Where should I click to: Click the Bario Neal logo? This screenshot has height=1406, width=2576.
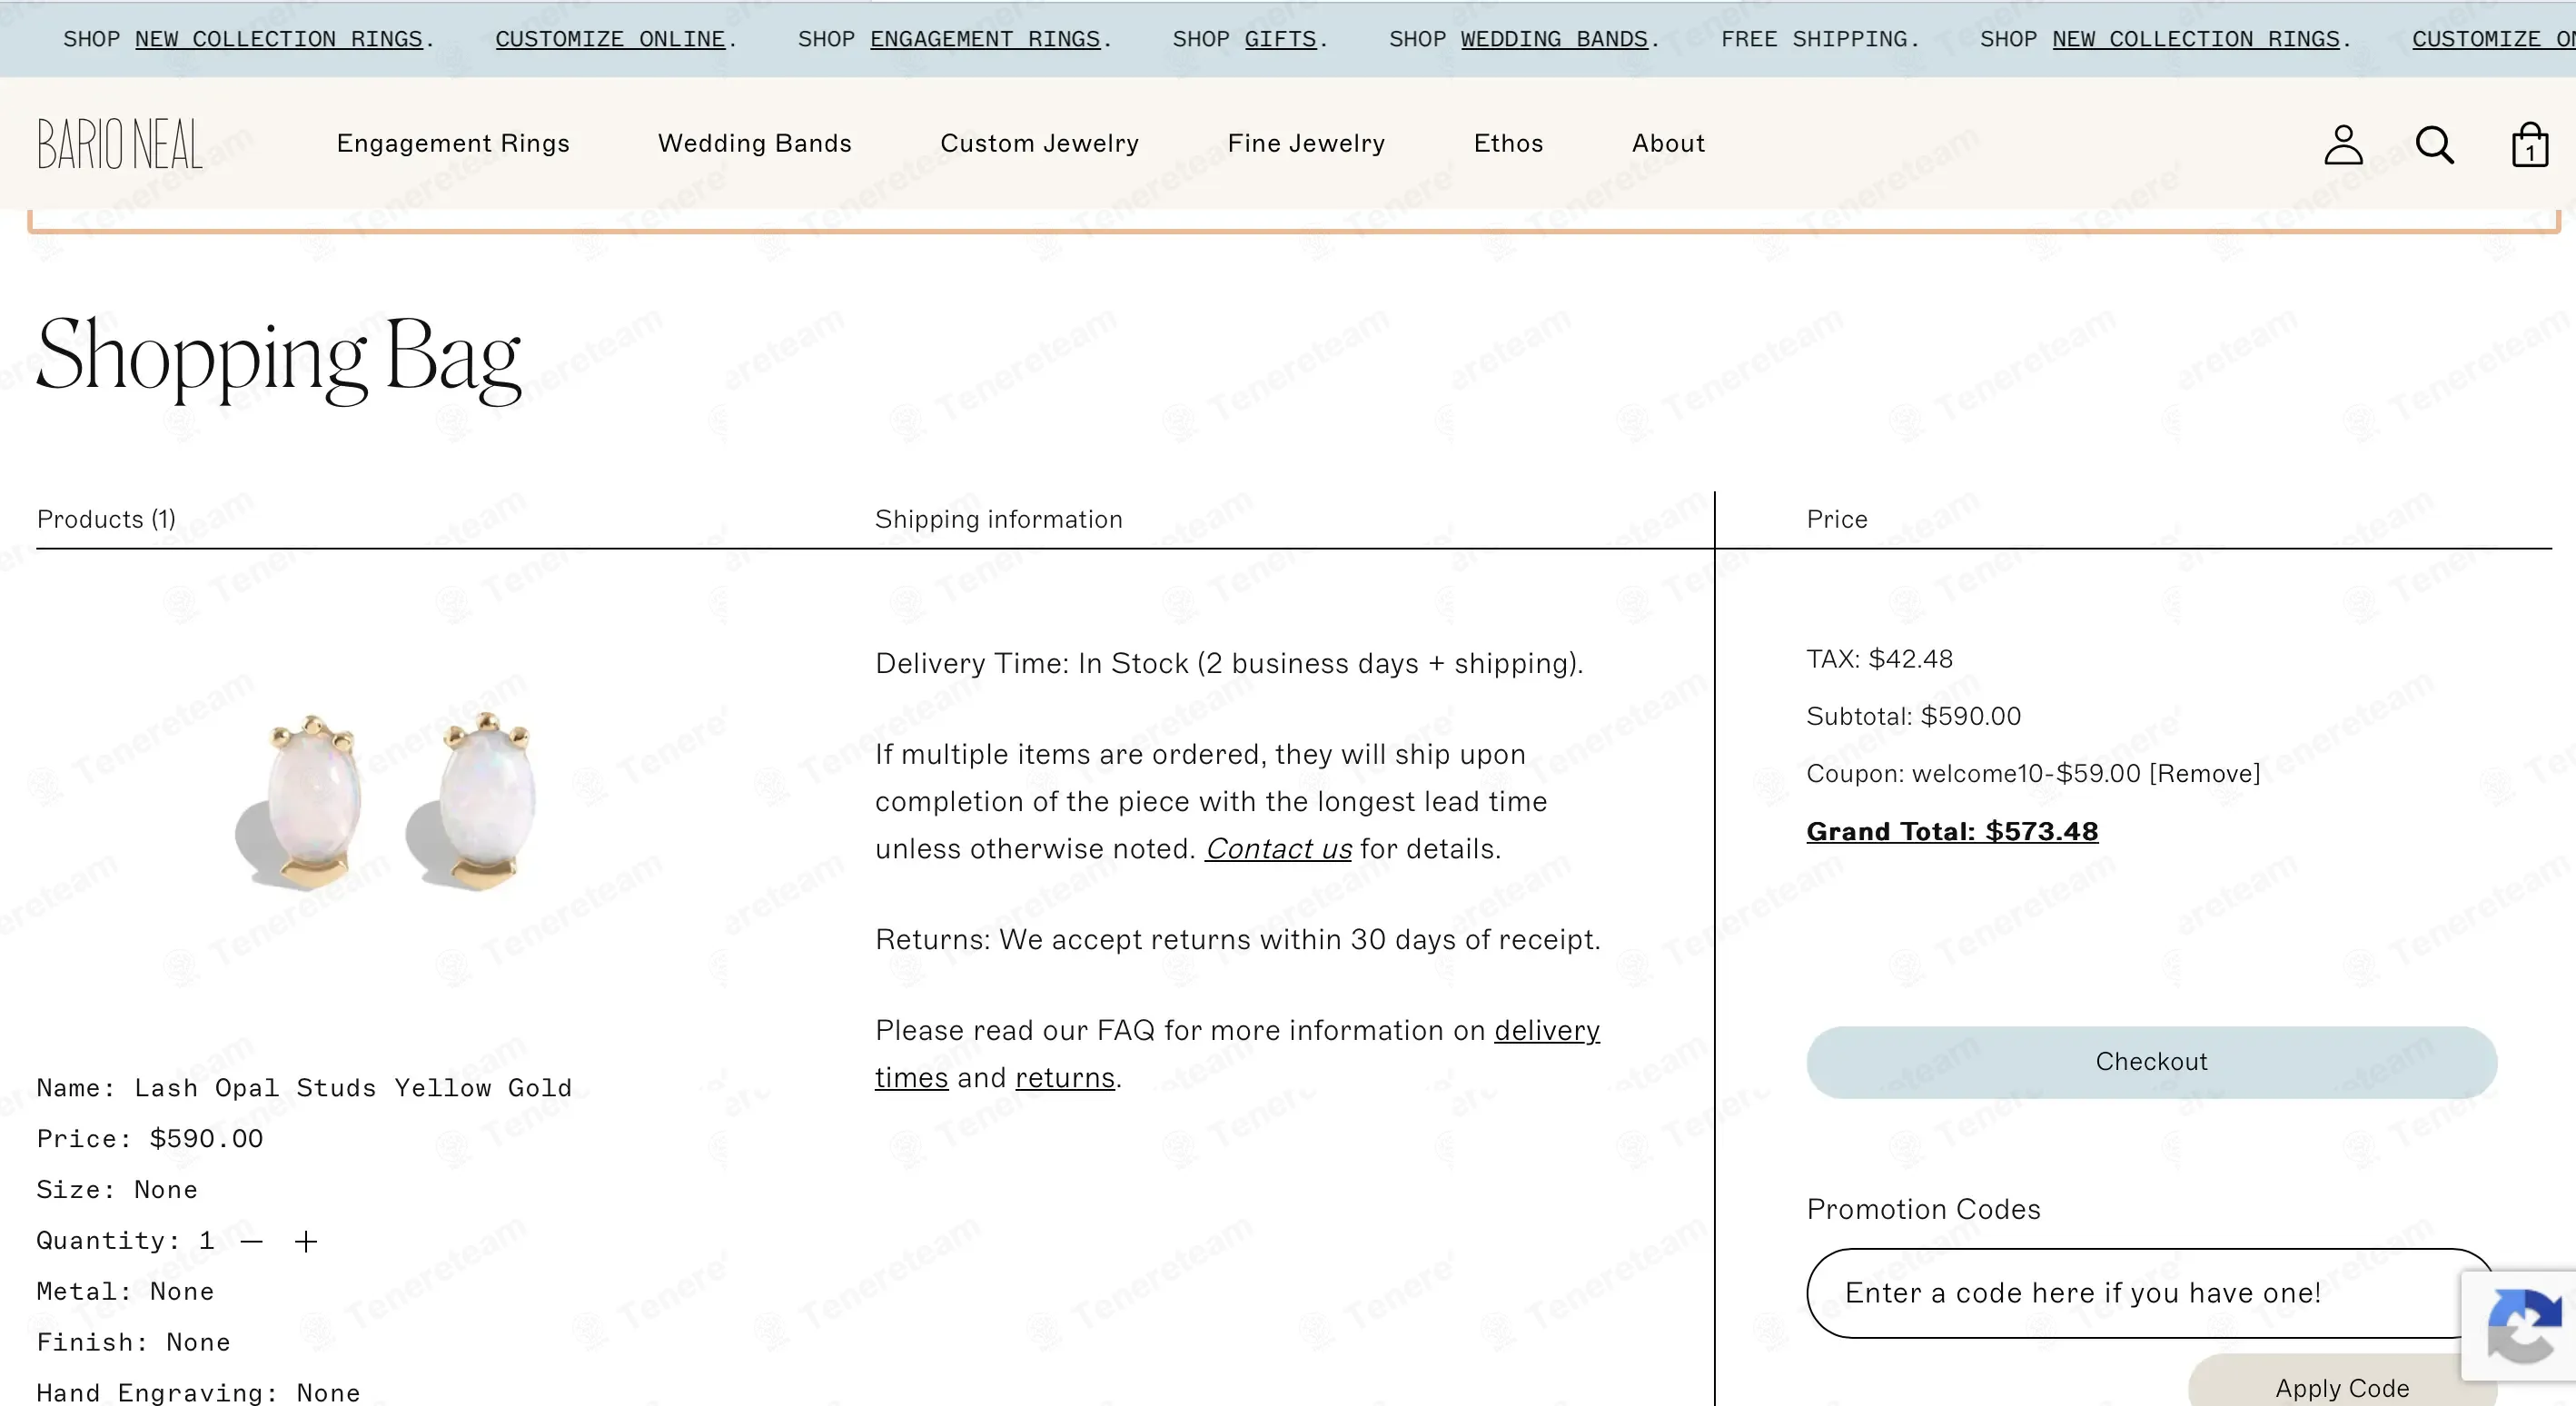pyautogui.click(x=120, y=144)
